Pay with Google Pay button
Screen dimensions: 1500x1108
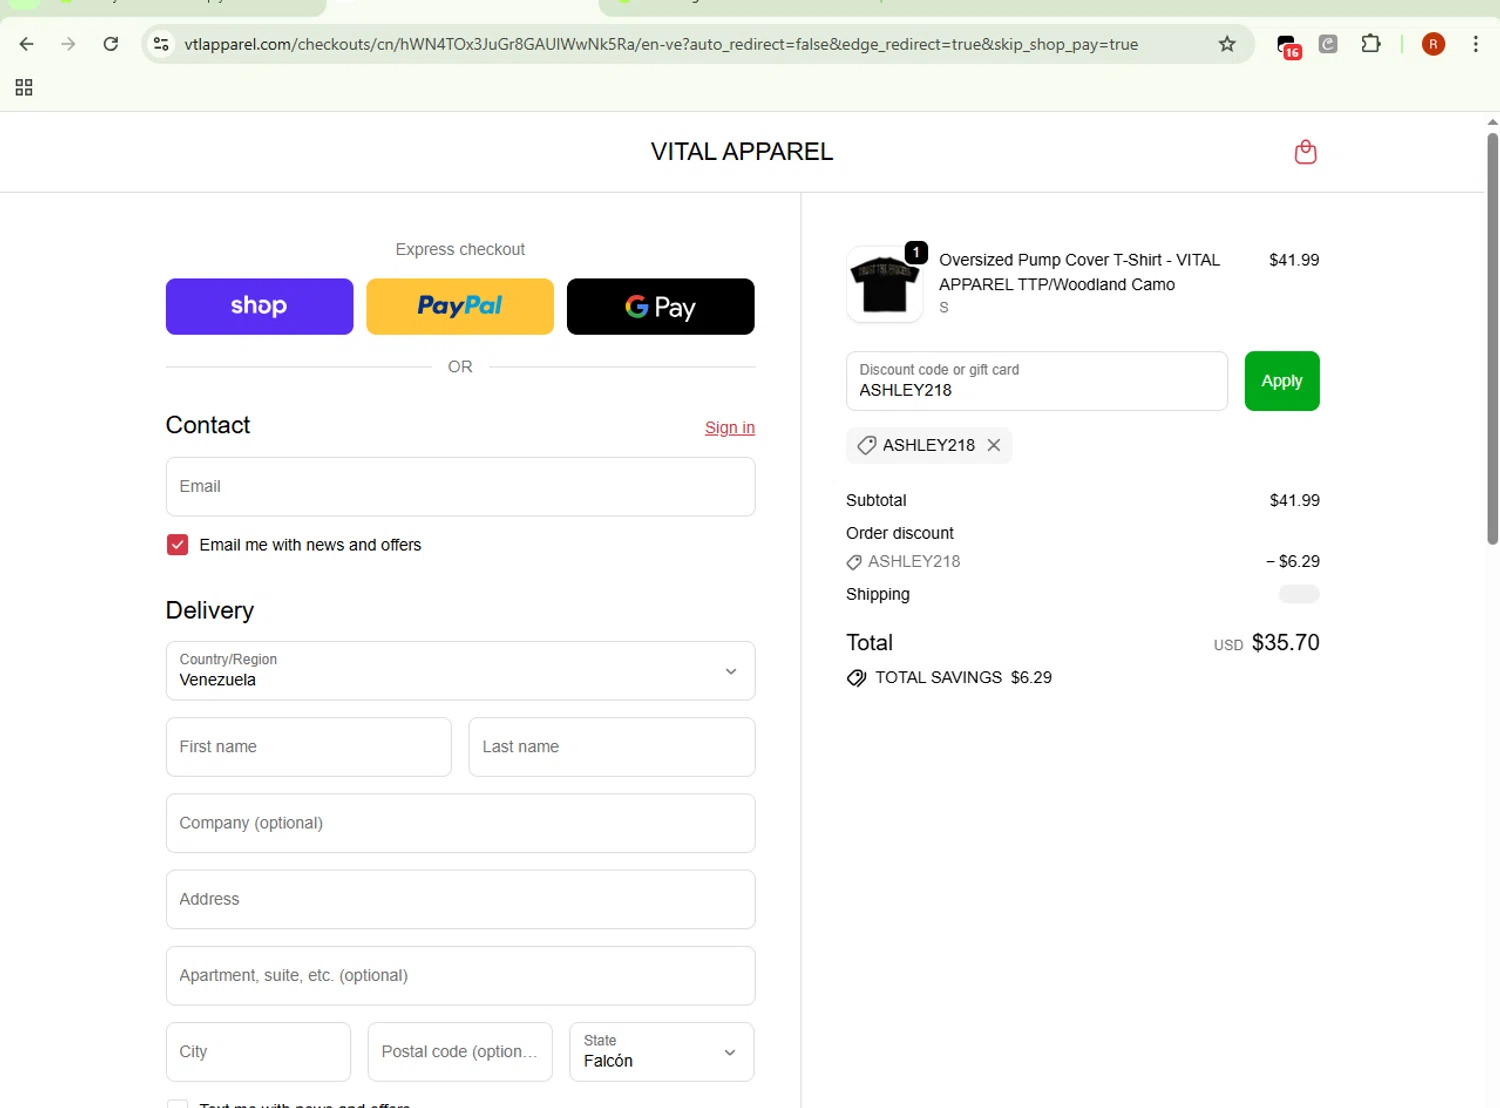(660, 306)
